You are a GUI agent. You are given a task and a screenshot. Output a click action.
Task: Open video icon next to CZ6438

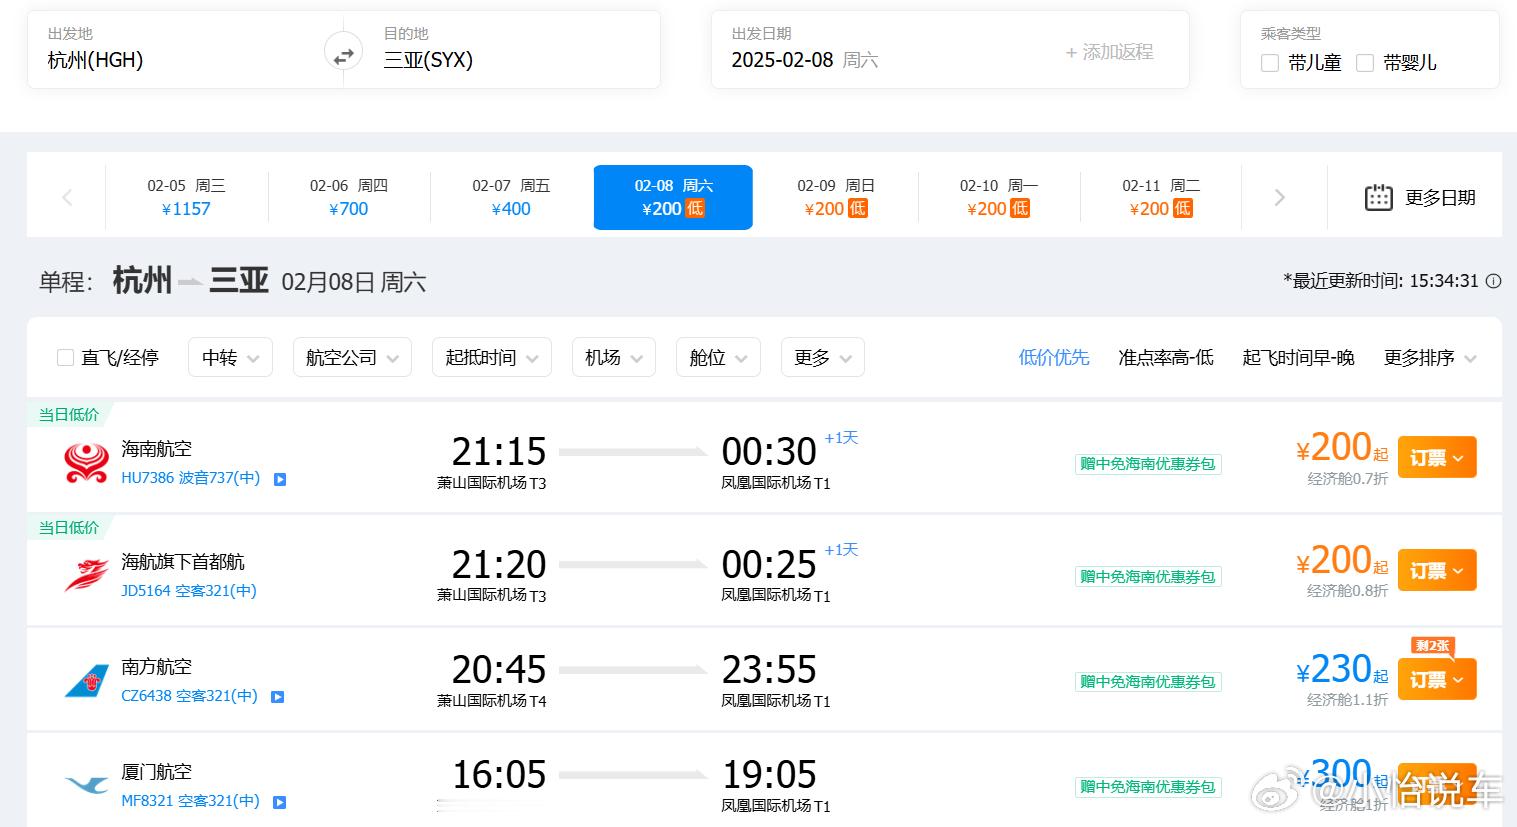point(278,697)
